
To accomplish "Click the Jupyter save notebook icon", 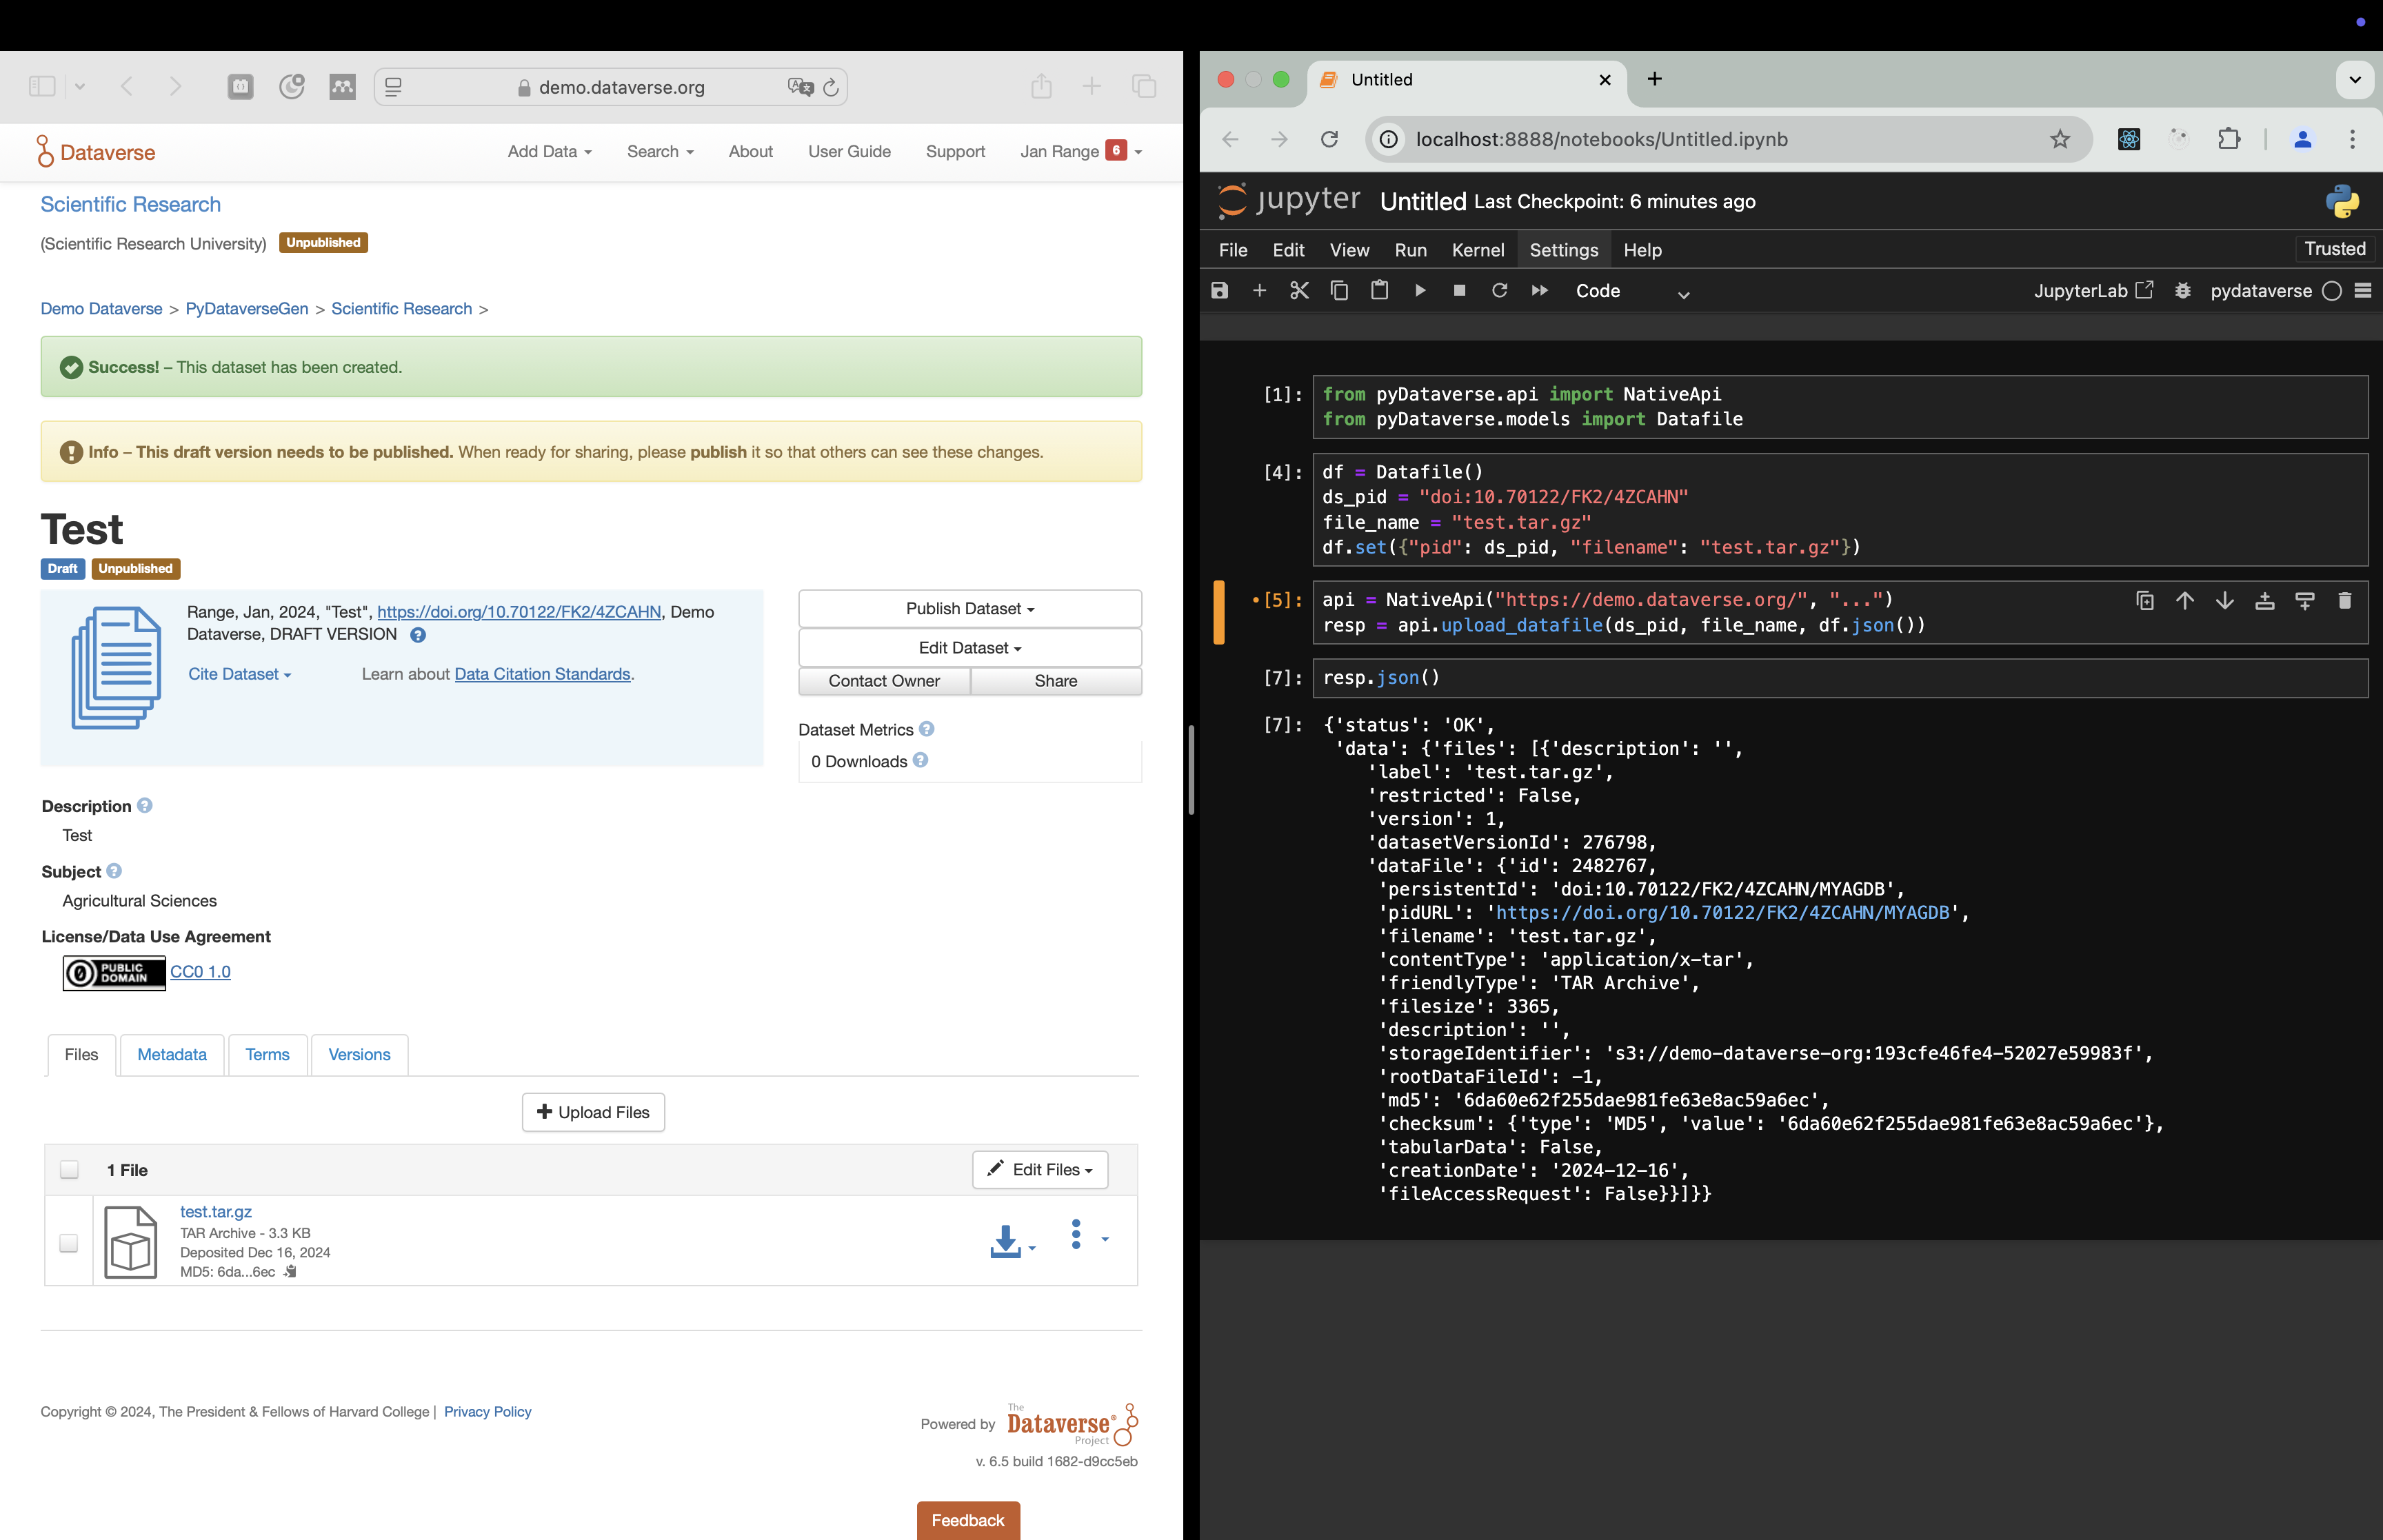I will coord(1219,291).
